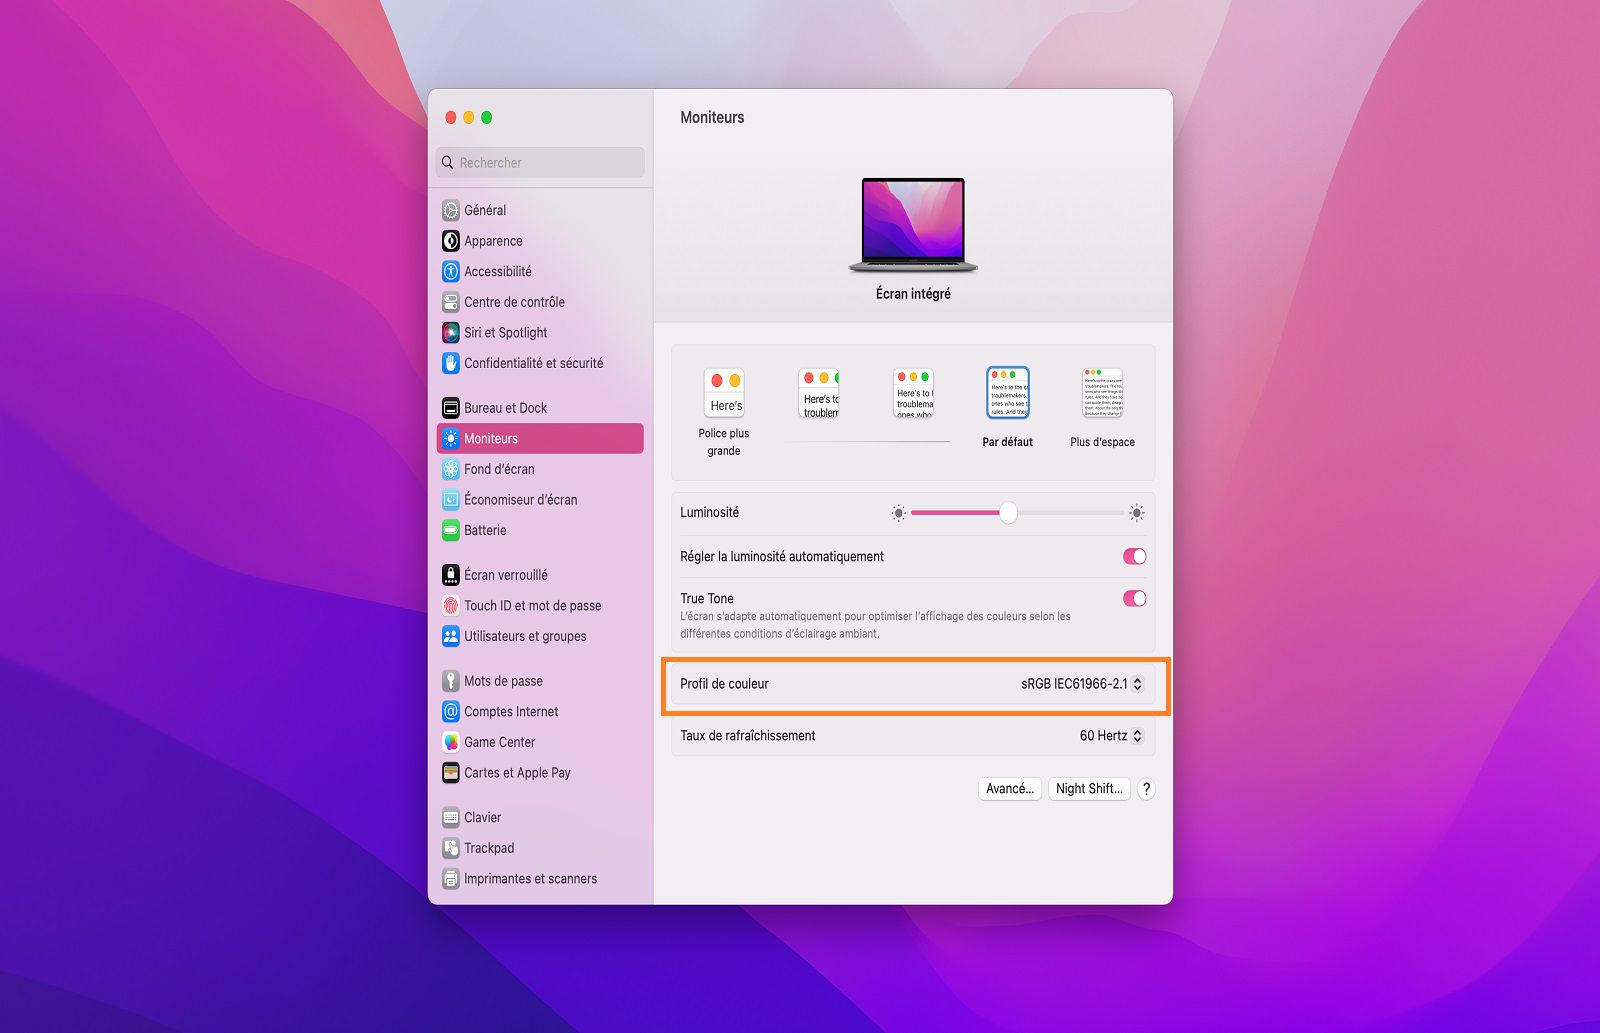The width and height of the screenshot is (1600, 1033).
Task: Click the Mots de passe key icon
Action: click(451, 681)
